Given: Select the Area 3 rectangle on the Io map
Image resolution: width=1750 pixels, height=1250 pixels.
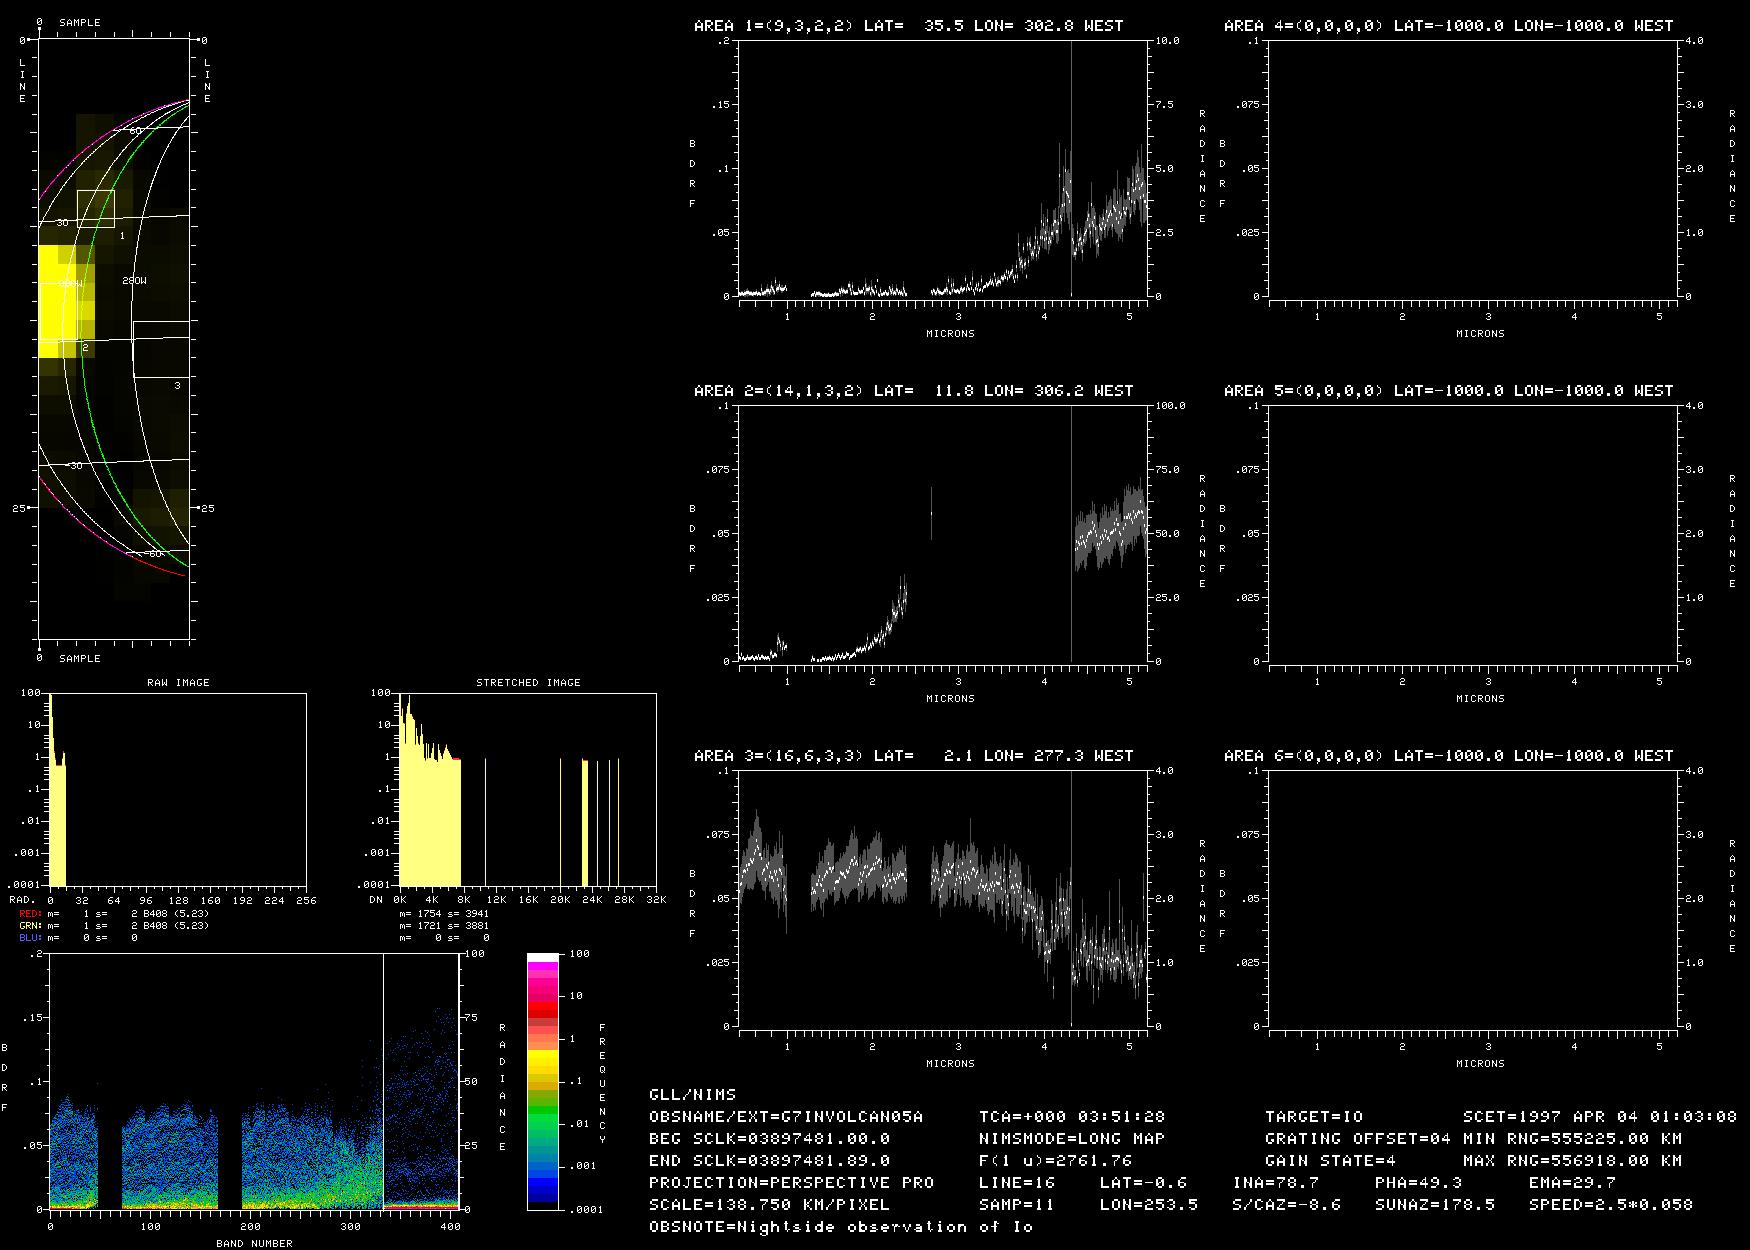Looking at the screenshot, I should click(x=161, y=349).
